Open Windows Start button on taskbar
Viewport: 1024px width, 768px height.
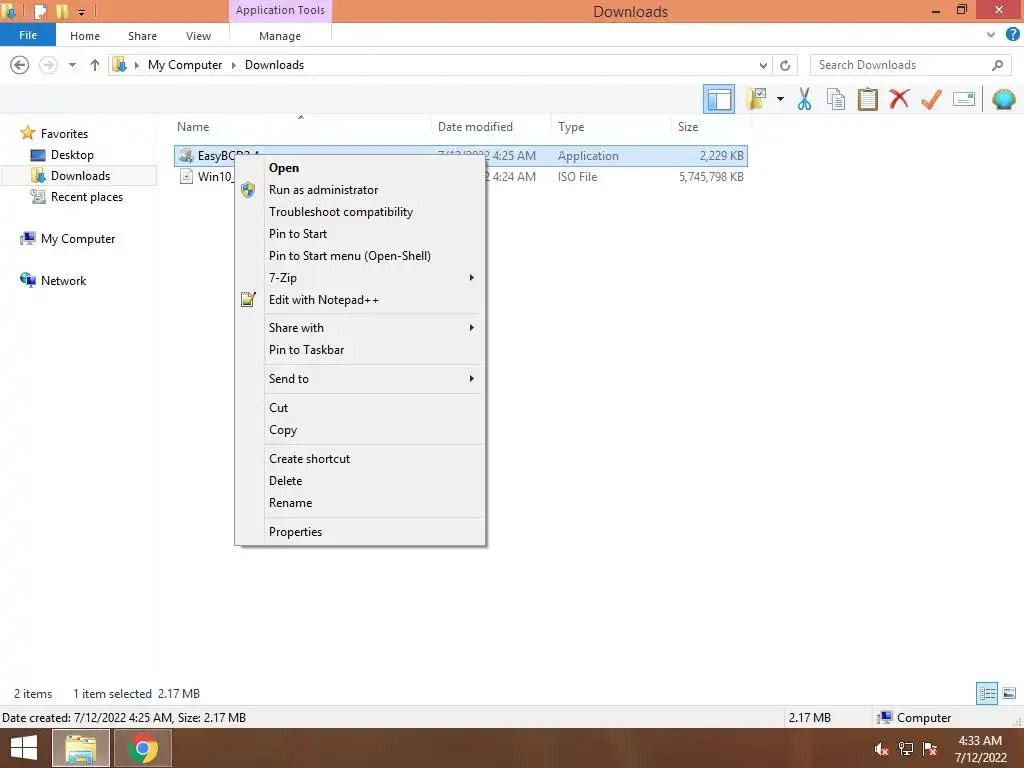pos(24,748)
